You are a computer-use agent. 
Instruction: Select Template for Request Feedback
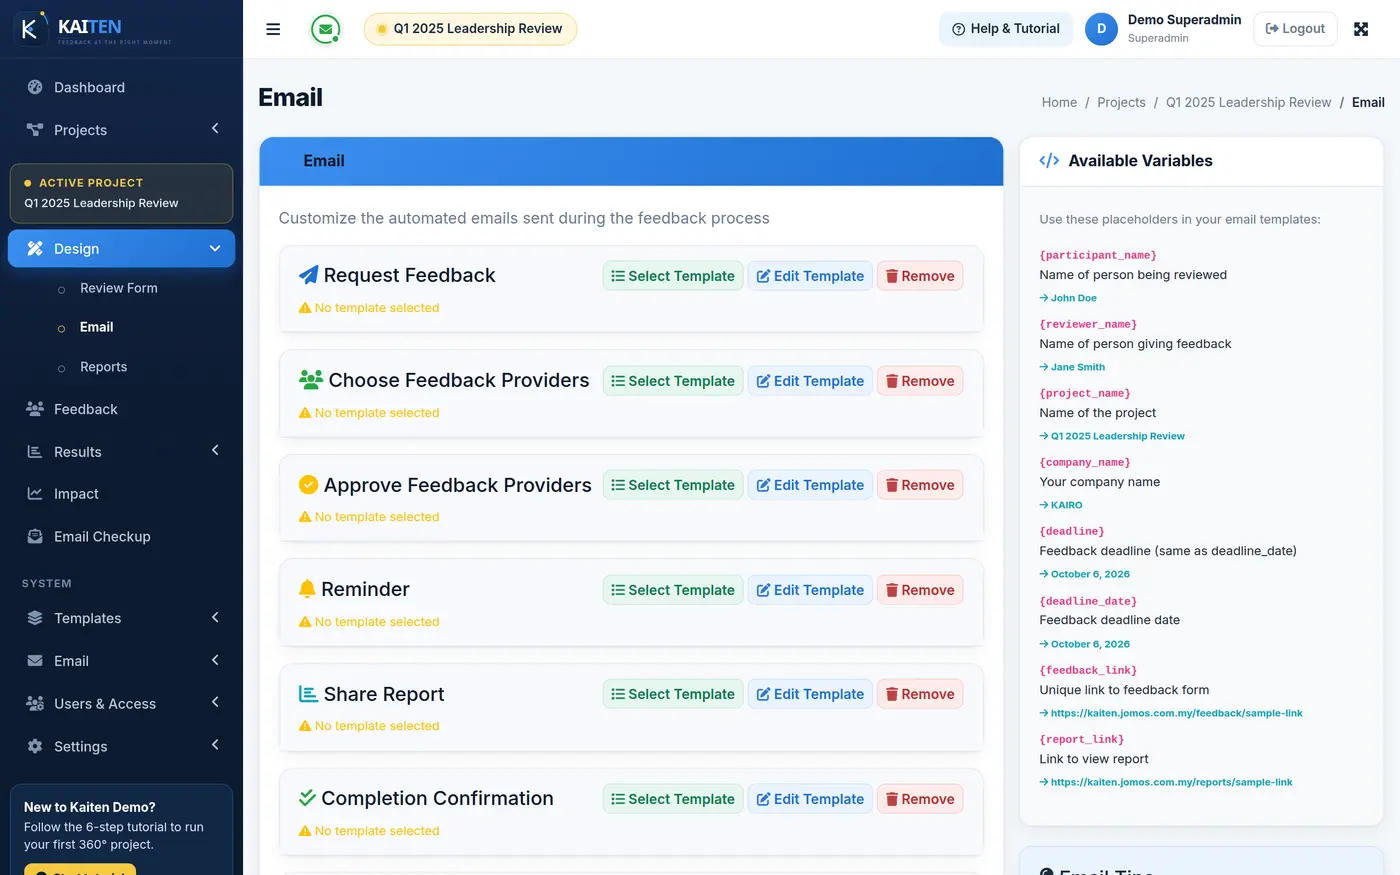pos(673,276)
